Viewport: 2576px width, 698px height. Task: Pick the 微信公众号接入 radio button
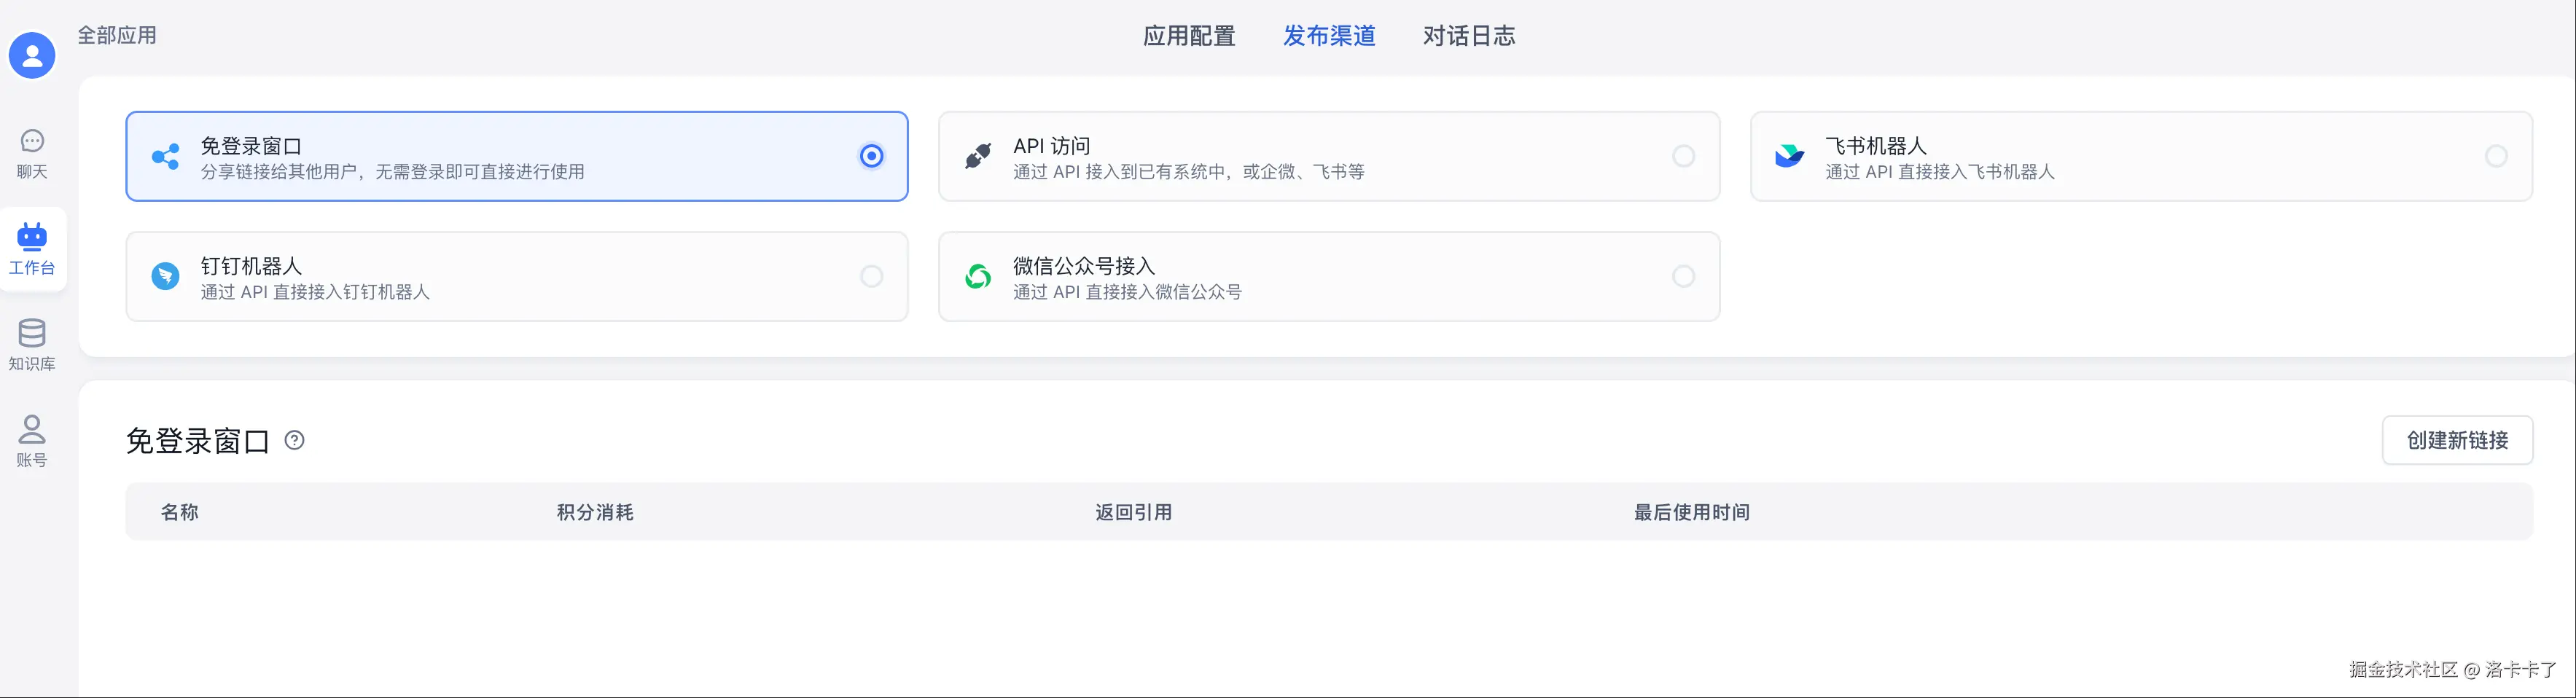1684,276
